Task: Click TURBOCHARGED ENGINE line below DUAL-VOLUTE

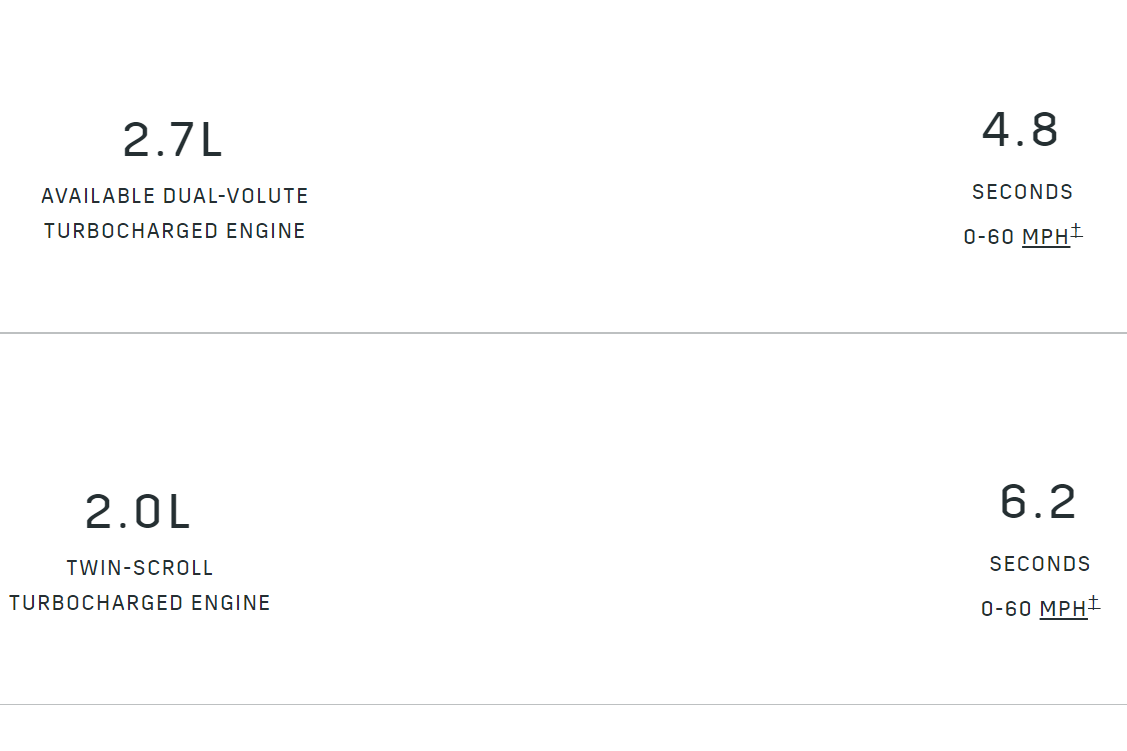Action: coord(175,231)
